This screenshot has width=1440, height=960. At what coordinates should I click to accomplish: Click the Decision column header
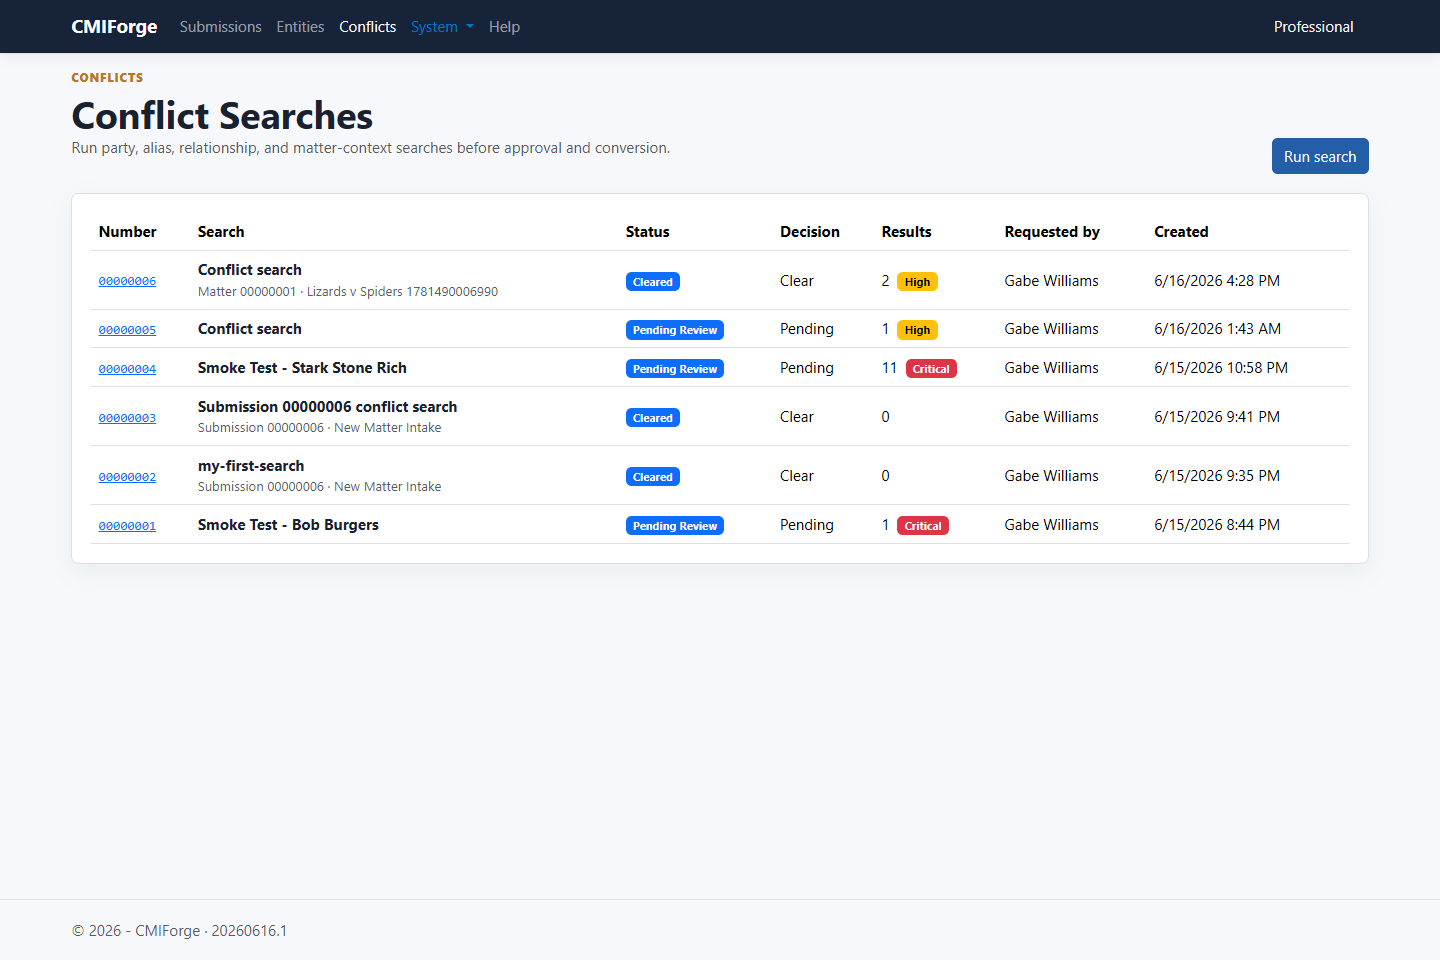[810, 232]
